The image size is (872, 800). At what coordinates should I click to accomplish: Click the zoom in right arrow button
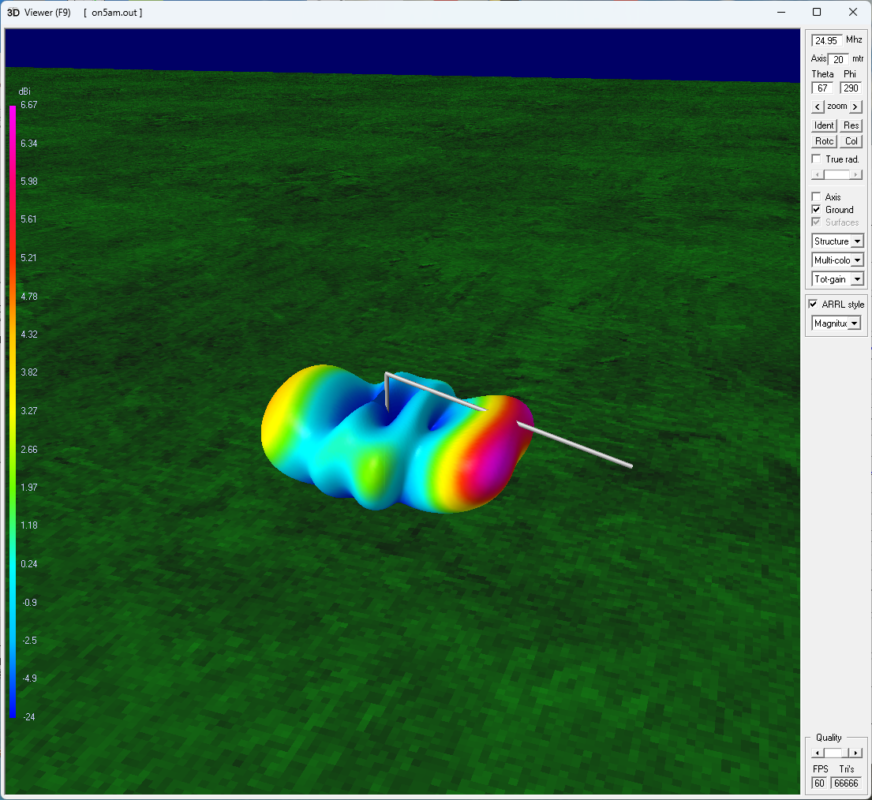pyautogui.click(x=855, y=107)
